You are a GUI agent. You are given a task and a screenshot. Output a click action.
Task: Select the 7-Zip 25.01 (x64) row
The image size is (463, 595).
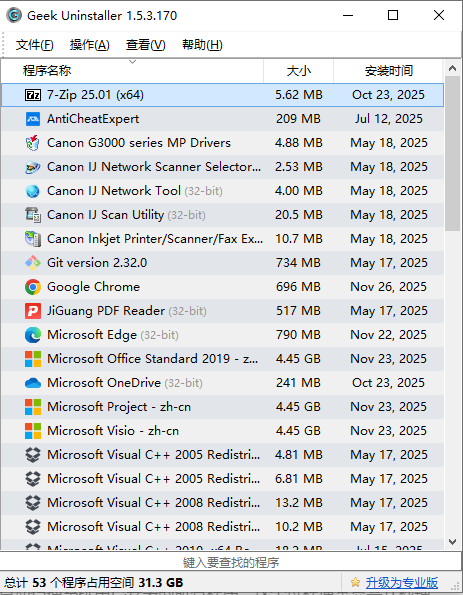pyautogui.click(x=222, y=95)
